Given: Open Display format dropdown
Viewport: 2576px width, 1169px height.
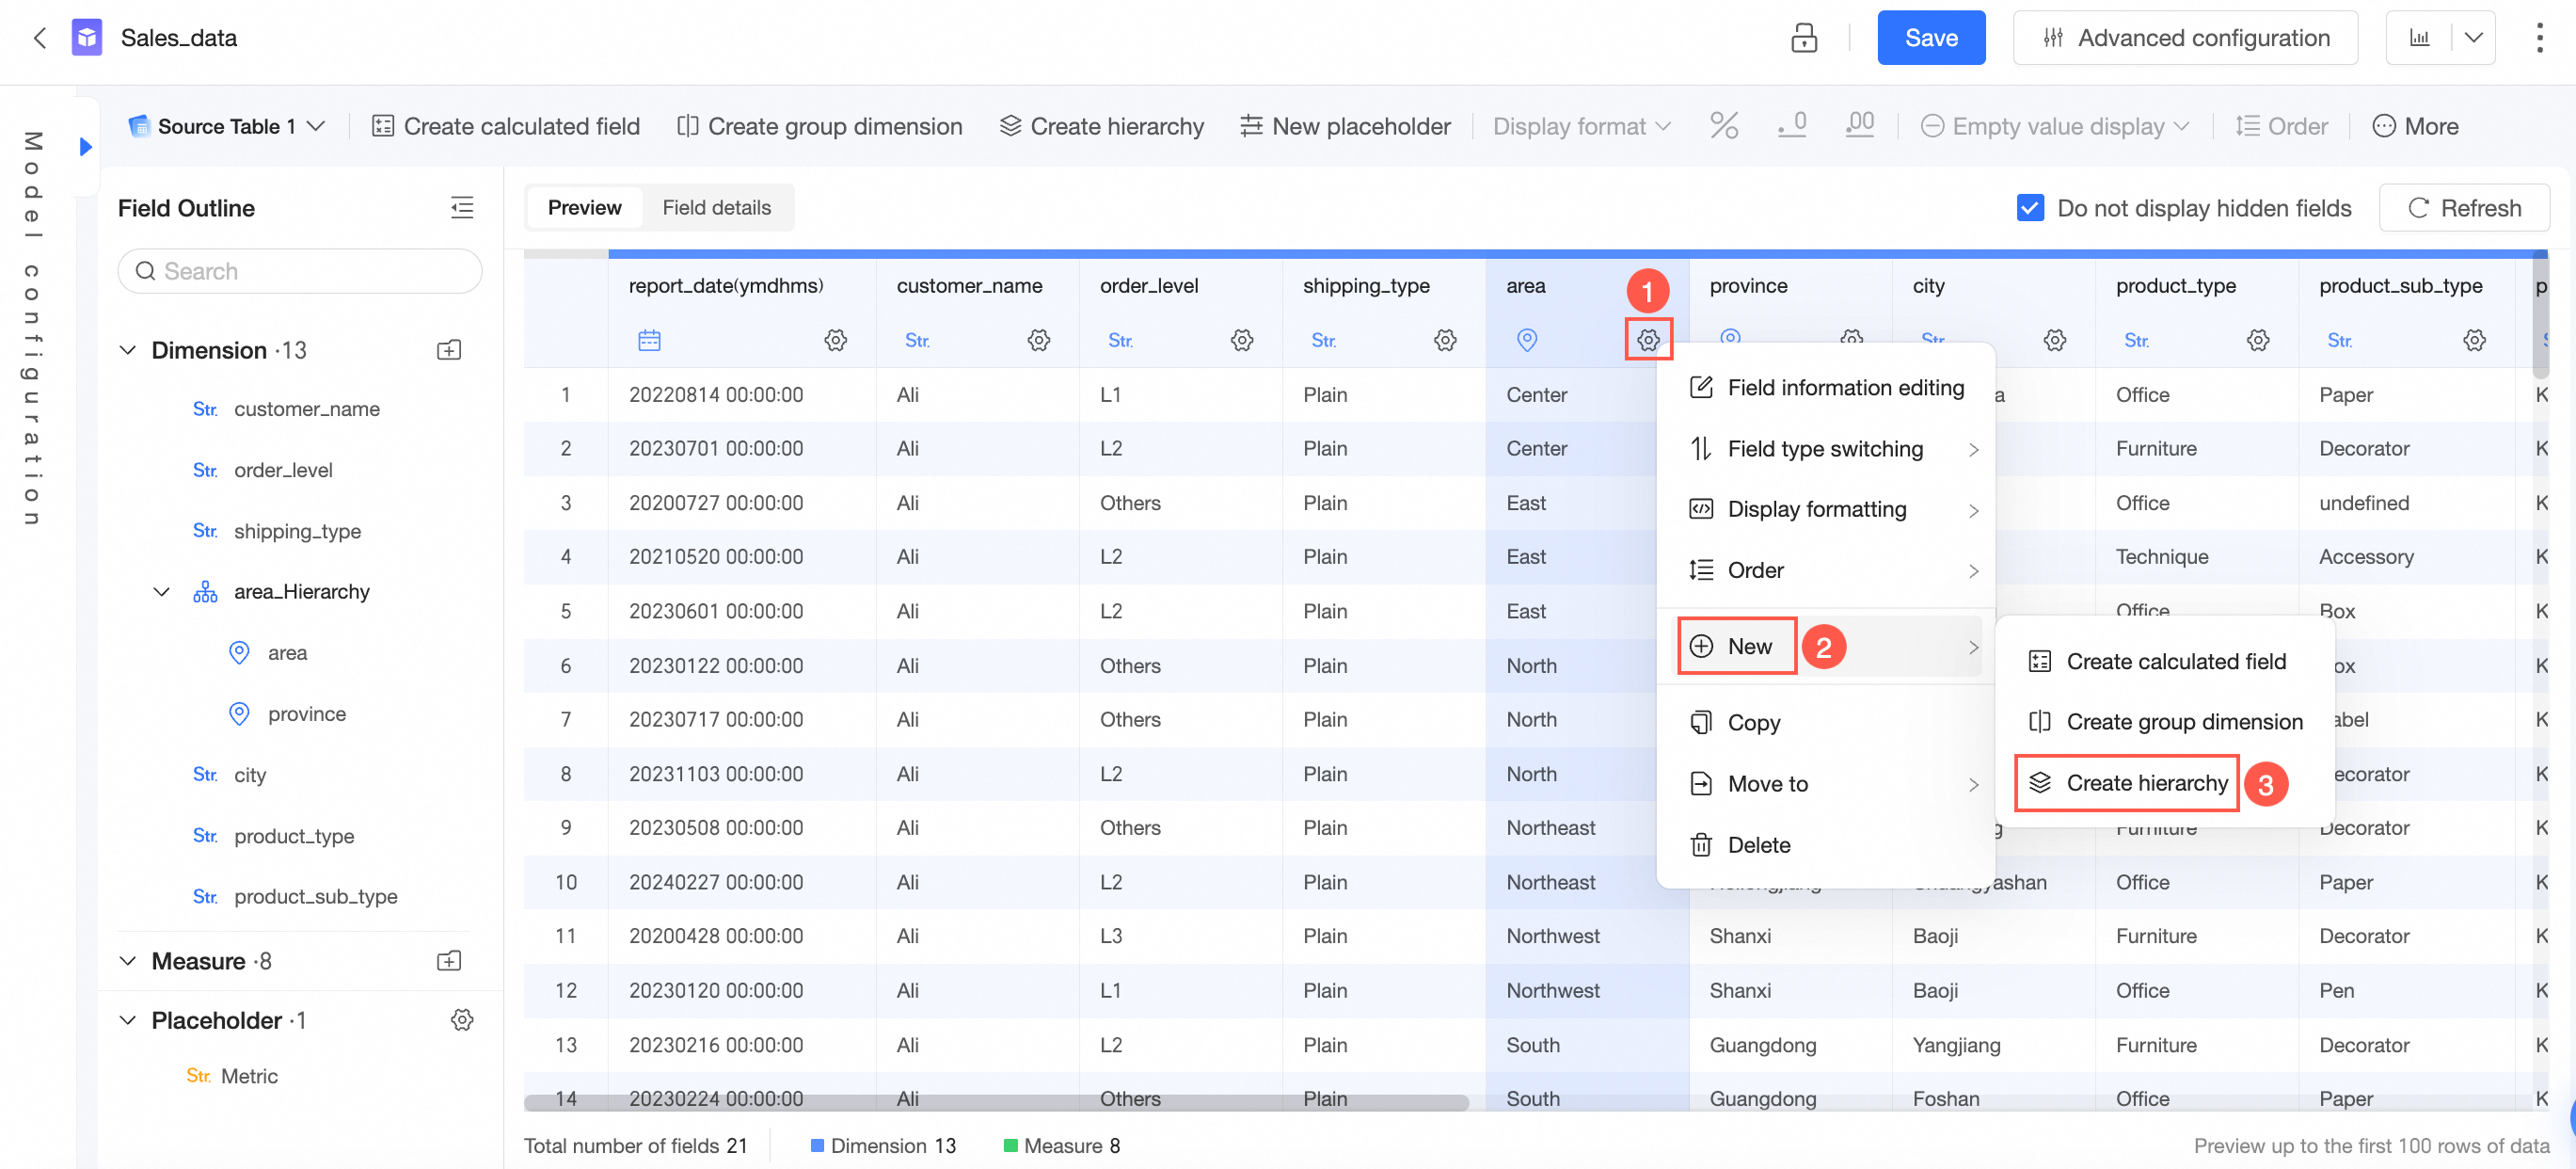Looking at the screenshot, I should pos(1581,126).
